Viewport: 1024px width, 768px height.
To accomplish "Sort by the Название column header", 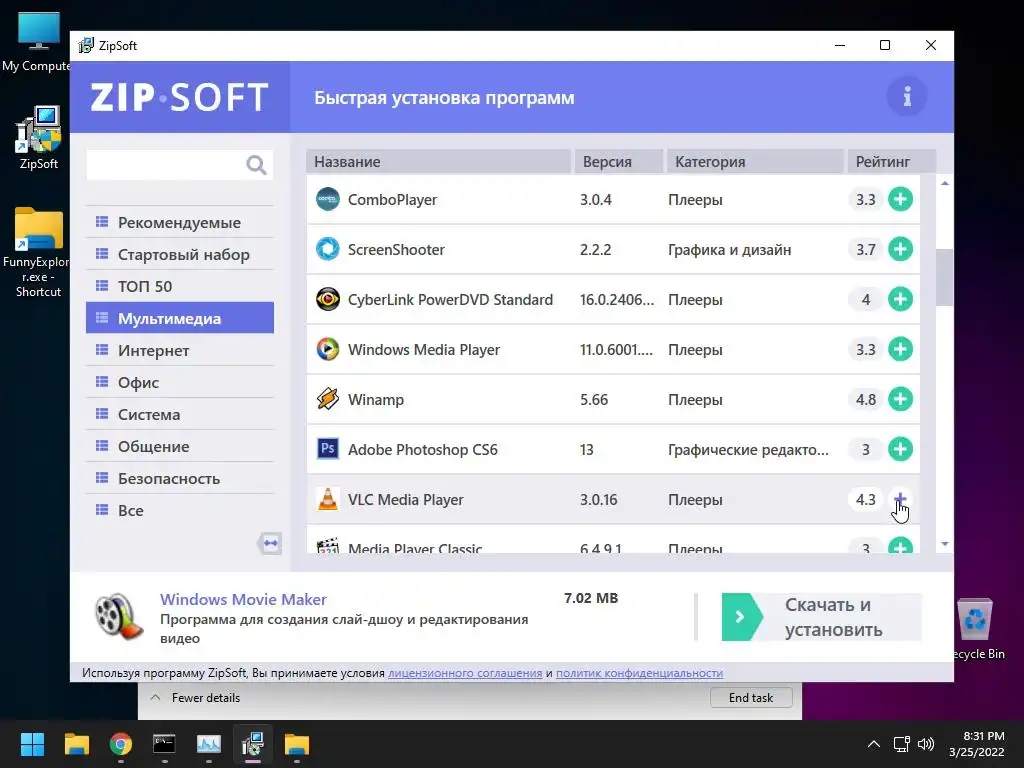I will coord(439,161).
